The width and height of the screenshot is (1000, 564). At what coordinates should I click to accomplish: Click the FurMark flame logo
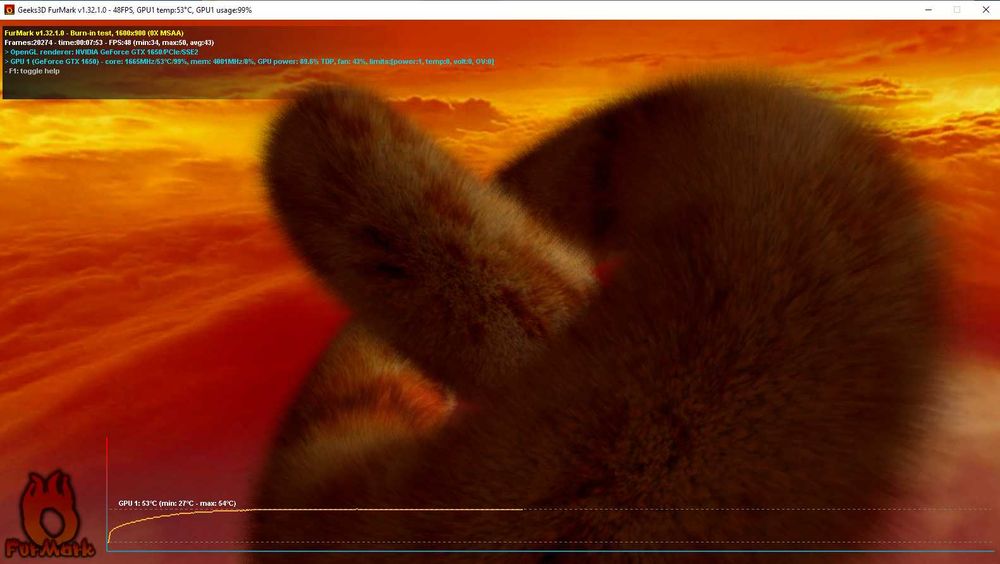pyautogui.click(x=50, y=514)
